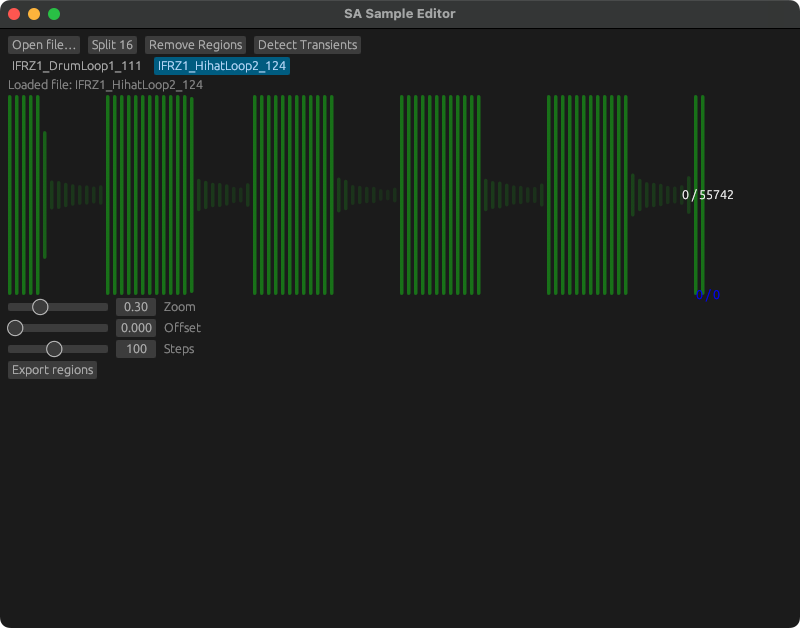Click the Open file… button

point(44,45)
